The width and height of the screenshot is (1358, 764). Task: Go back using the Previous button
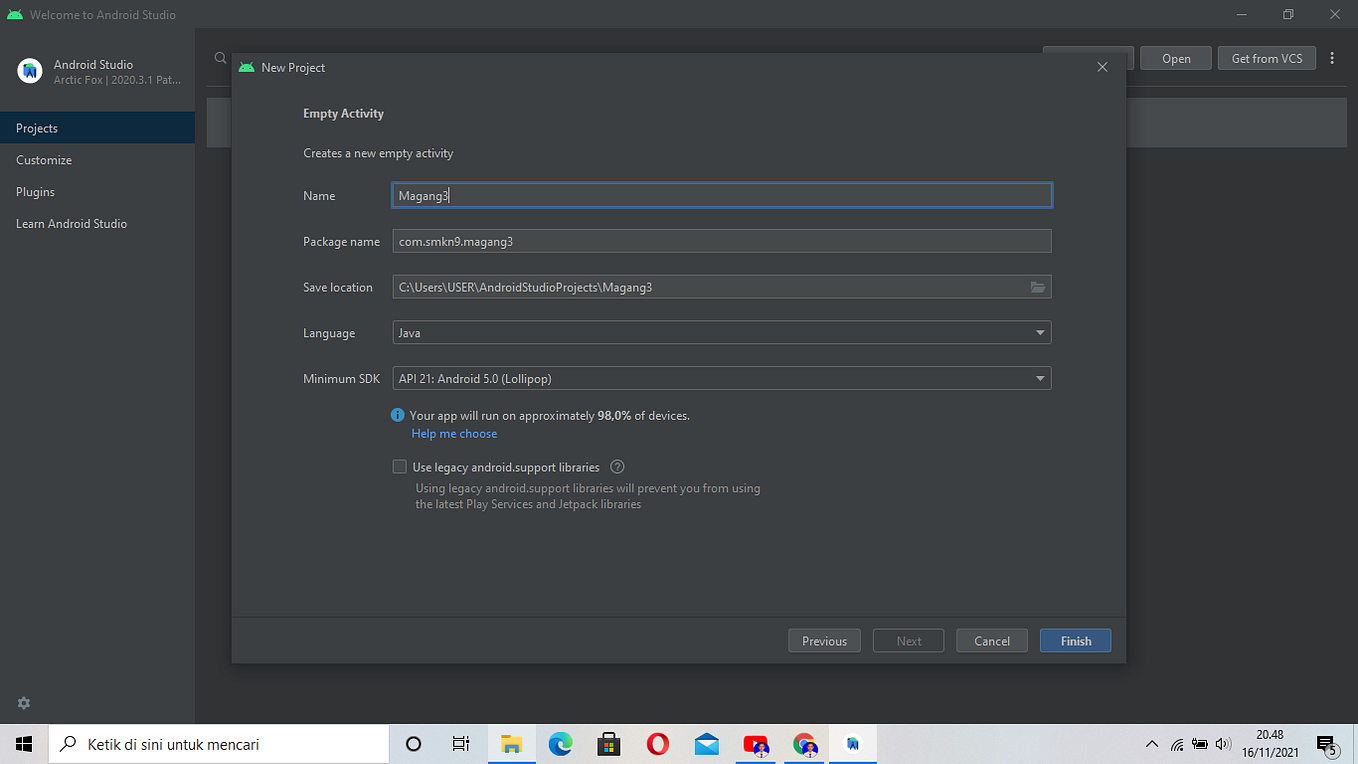pyautogui.click(x=824, y=640)
